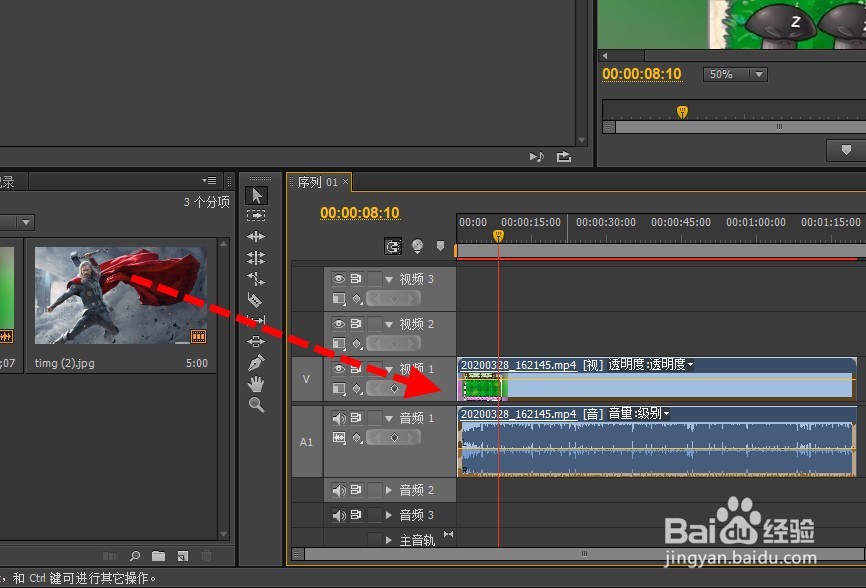Select the Rate Stretch tool
This screenshot has width=866, height=588.
(x=256, y=279)
